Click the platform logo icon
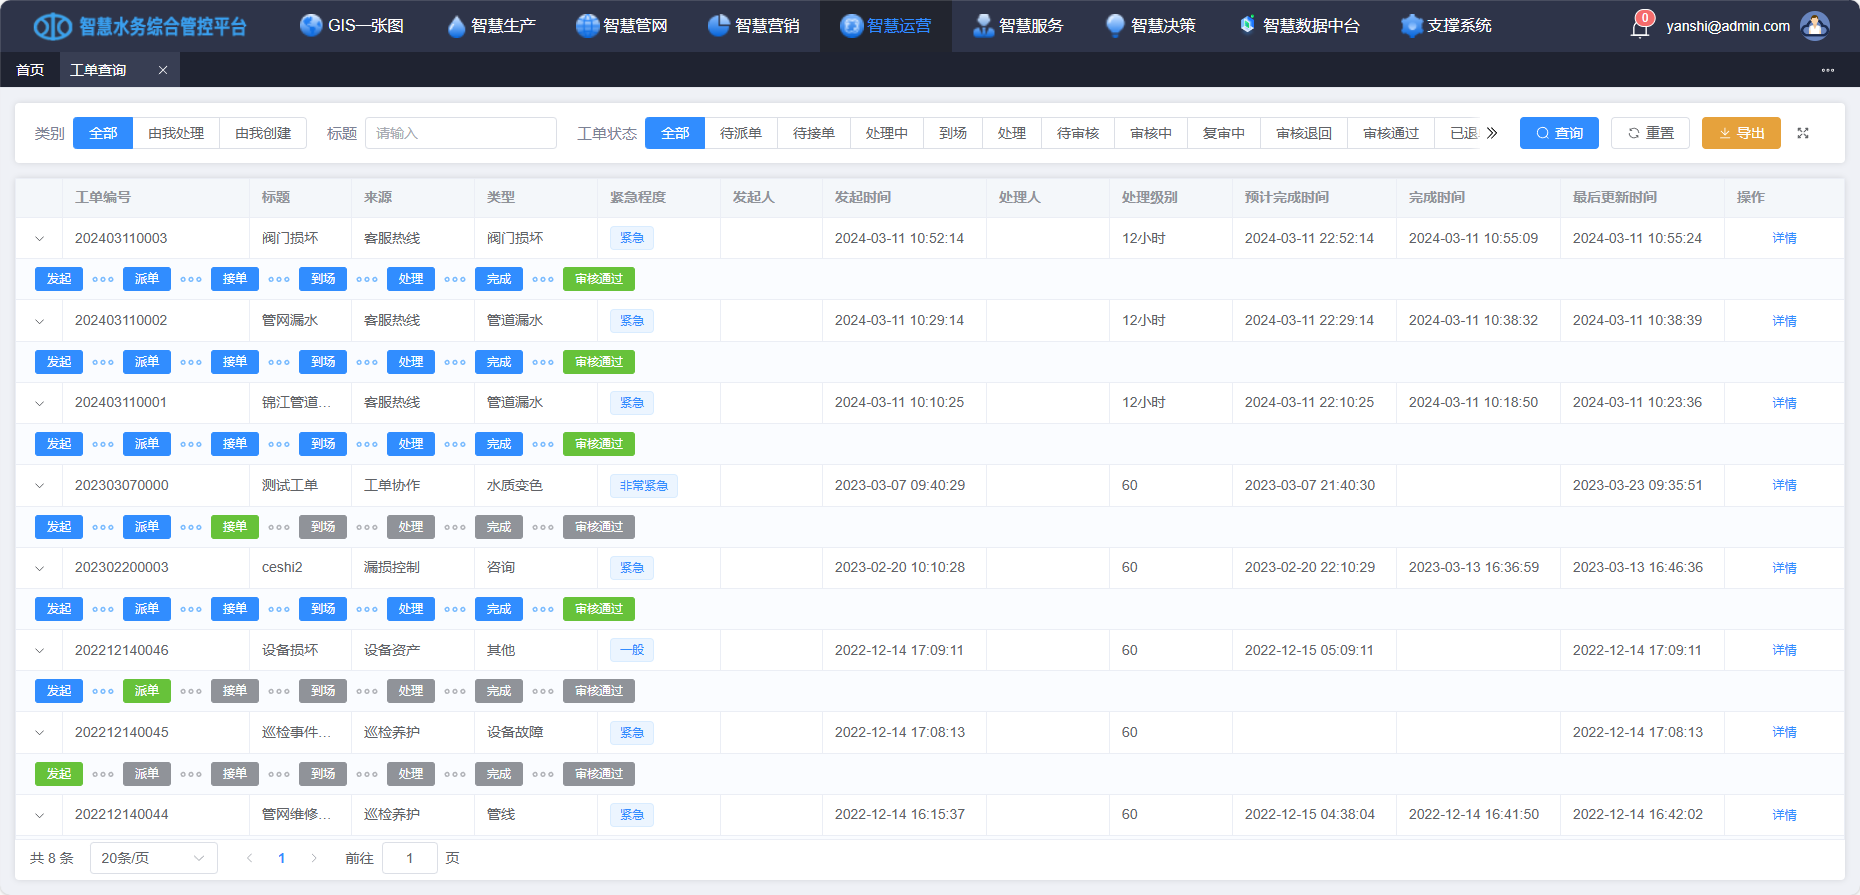This screenshot has height=895, width=1860. [x=52, y=26]
